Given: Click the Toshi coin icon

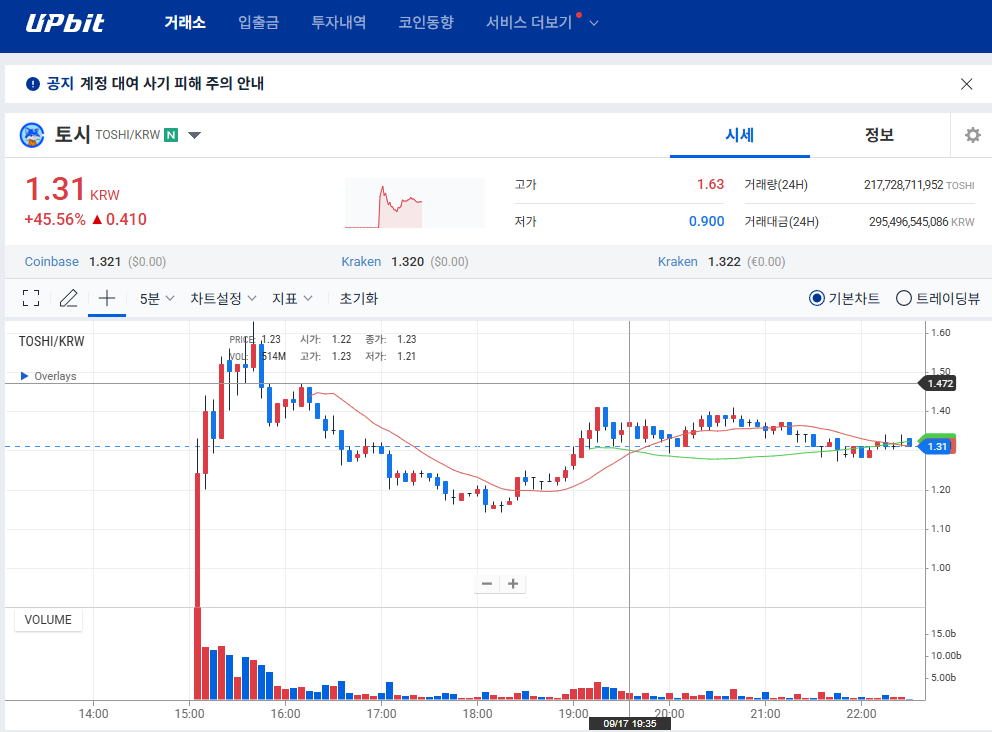Looking at the screenshot, I should (x=33, y=135).
